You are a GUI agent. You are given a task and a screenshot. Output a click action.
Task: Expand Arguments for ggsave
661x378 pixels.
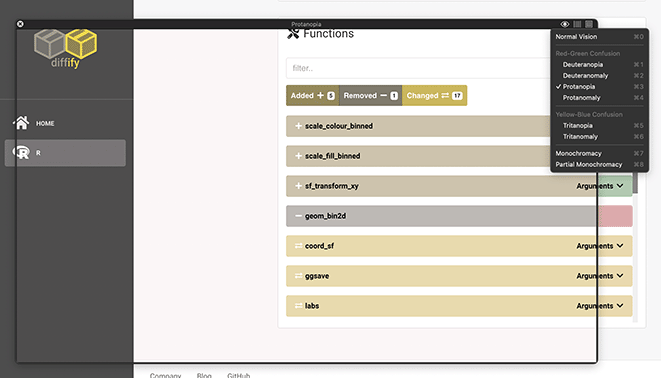click(600, 276)
